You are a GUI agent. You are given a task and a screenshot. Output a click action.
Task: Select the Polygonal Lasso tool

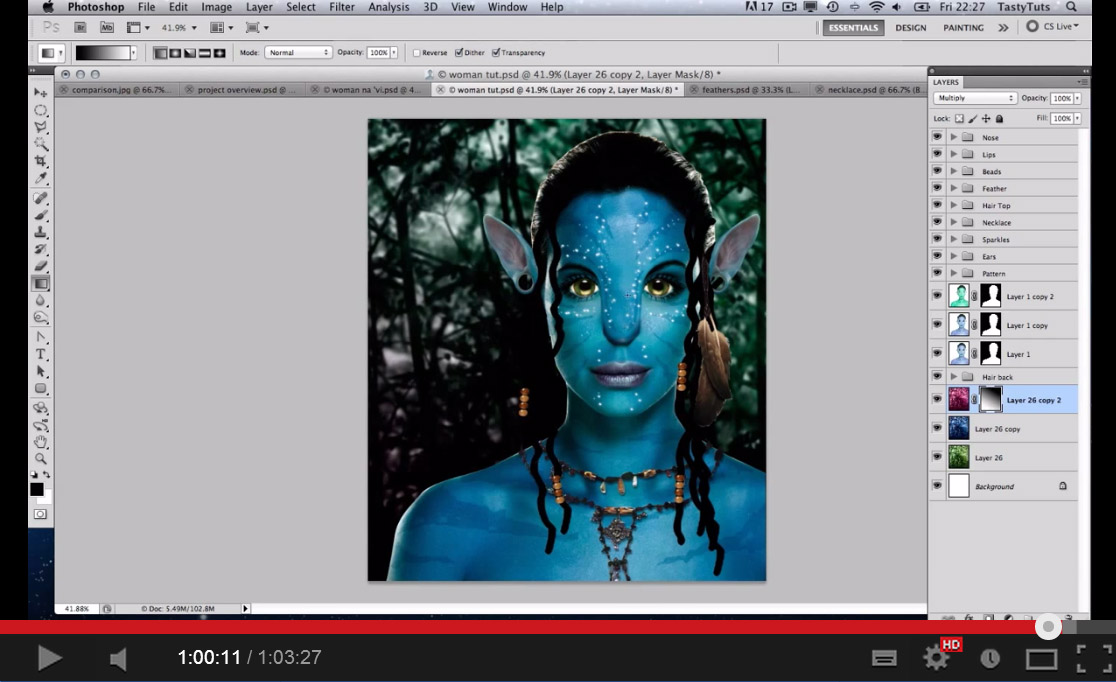41,127
